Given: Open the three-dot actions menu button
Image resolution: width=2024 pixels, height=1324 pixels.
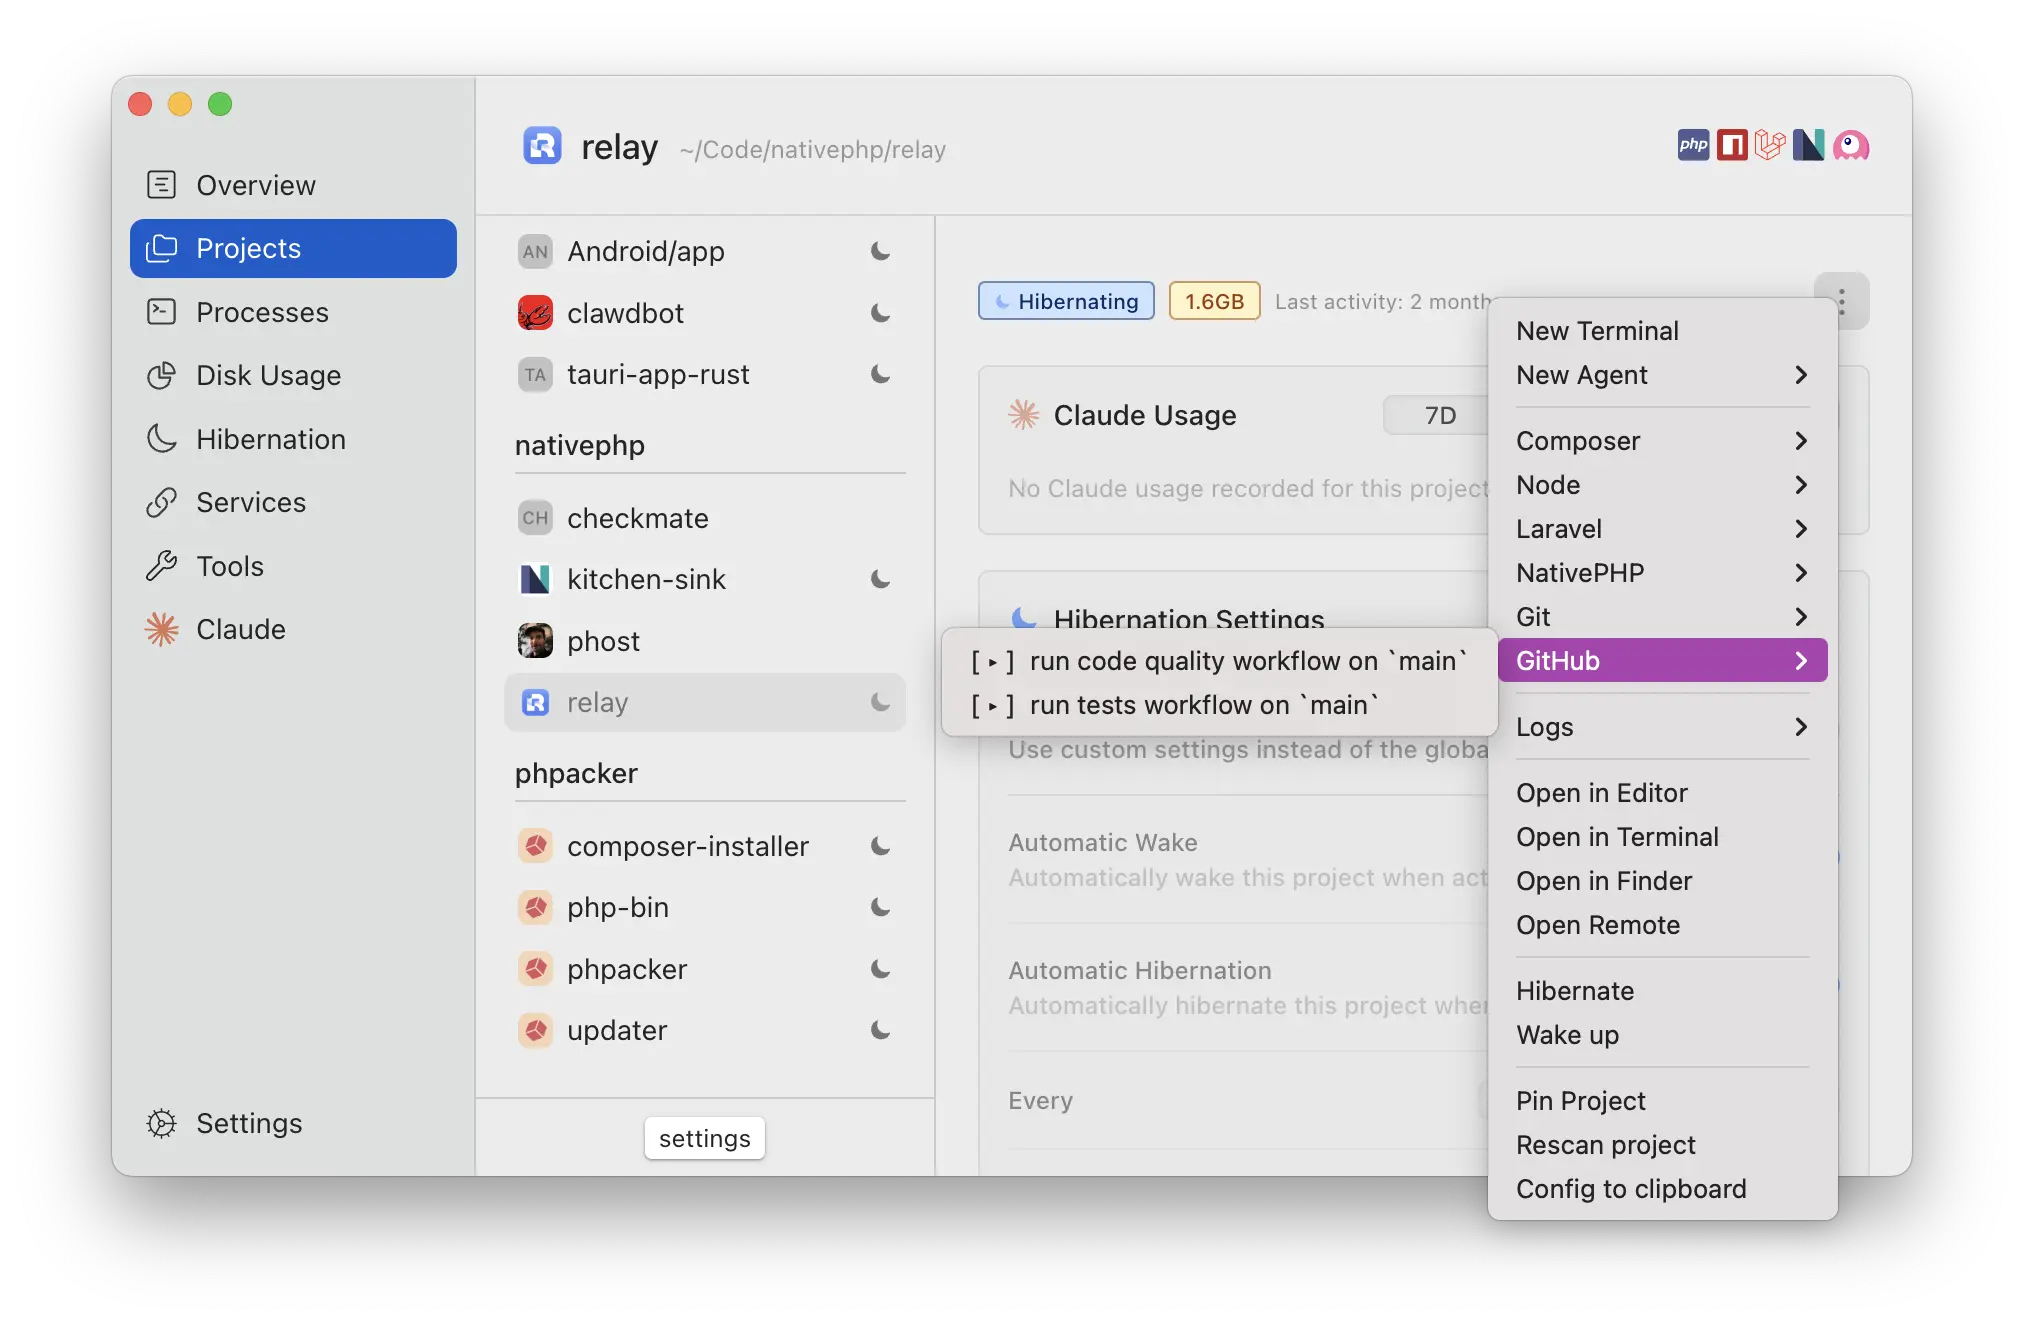Looking at the screenshot, I should [x=1842, y=301].
